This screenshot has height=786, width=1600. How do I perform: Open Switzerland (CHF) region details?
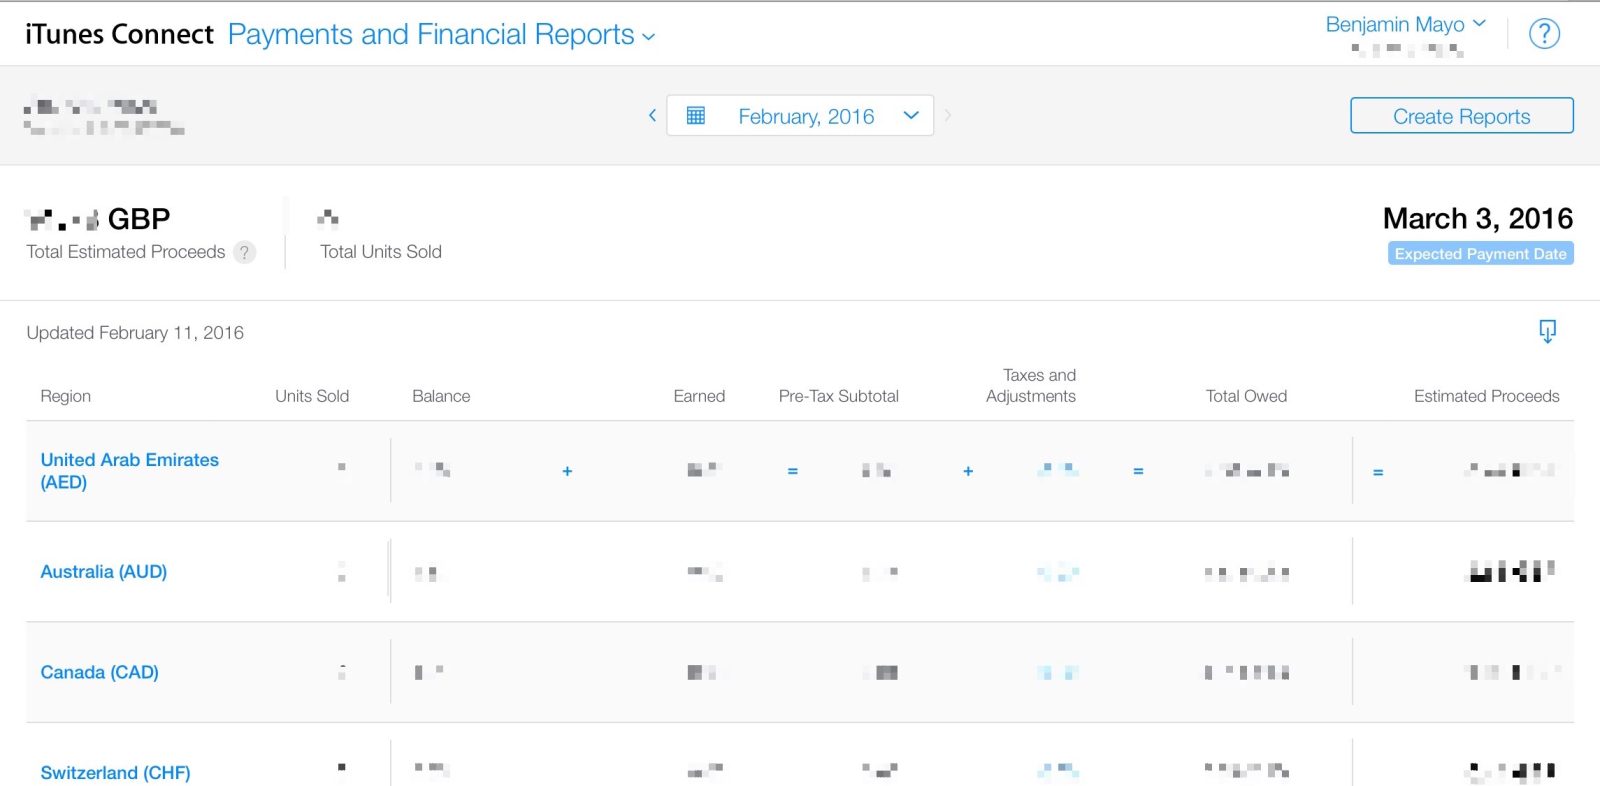(115, 772)
